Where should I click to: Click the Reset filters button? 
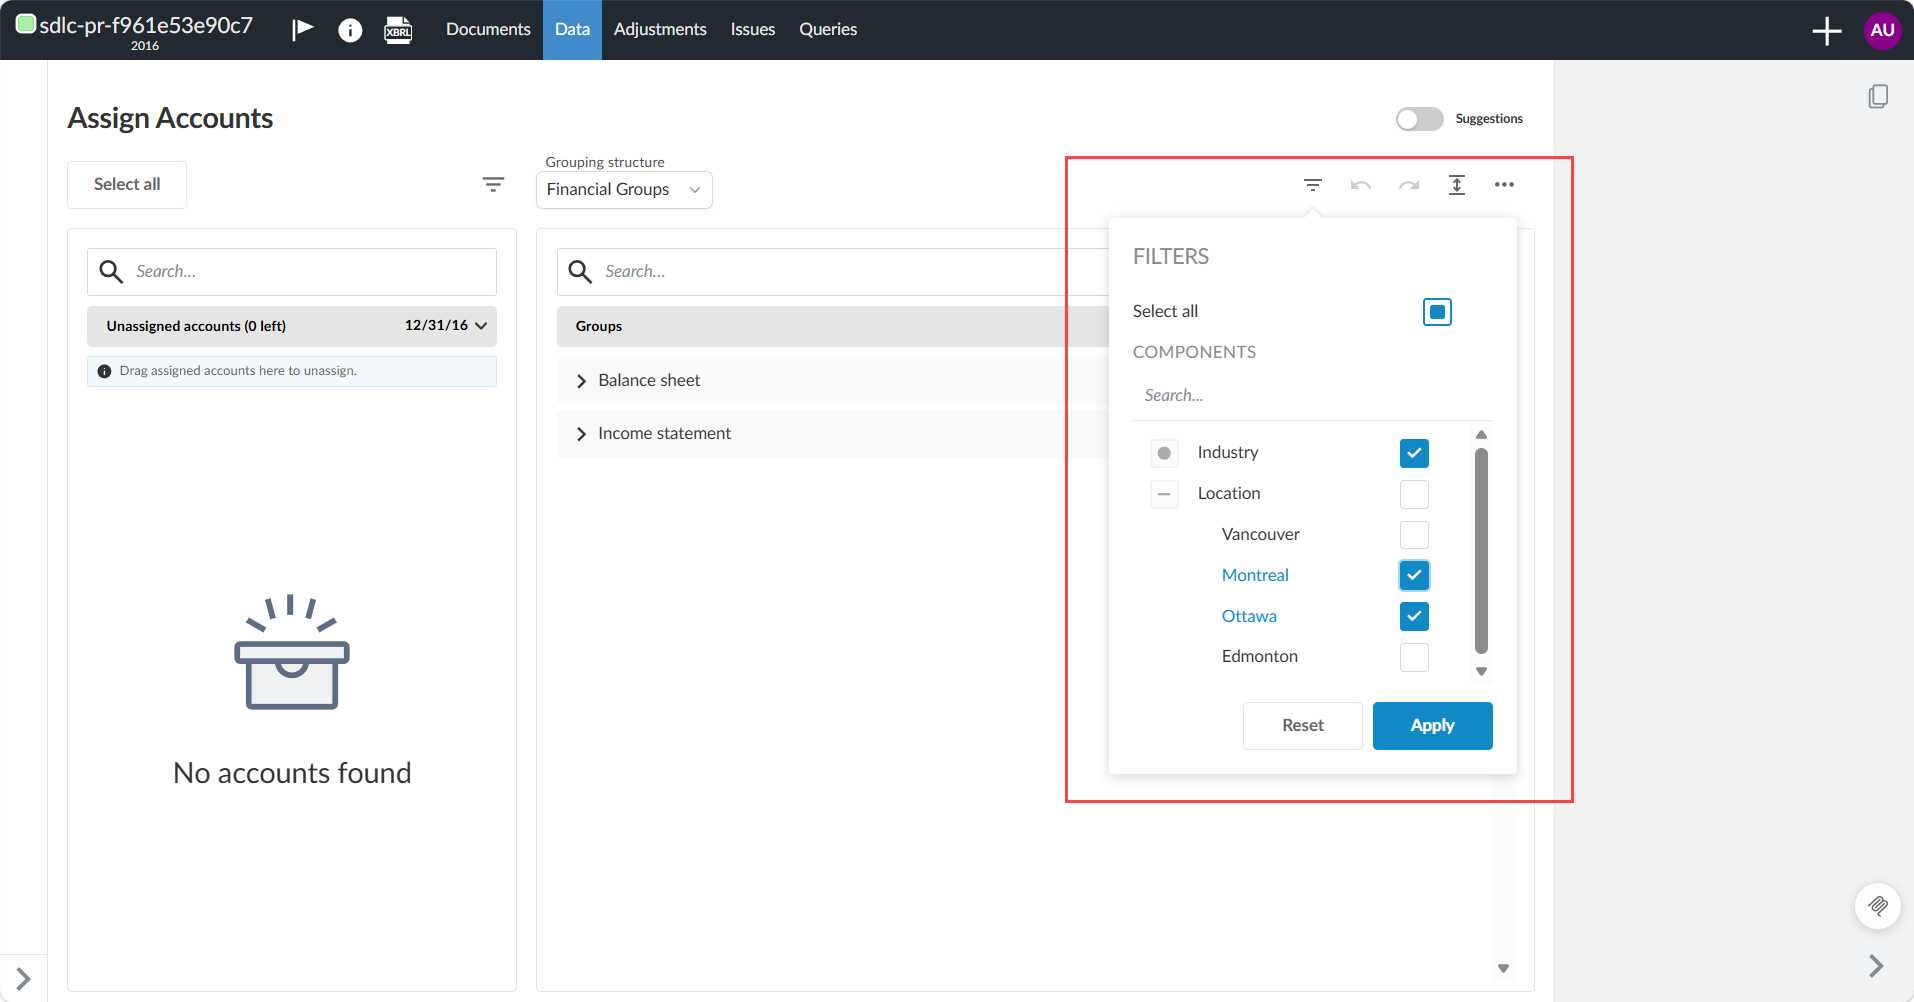1302,726
